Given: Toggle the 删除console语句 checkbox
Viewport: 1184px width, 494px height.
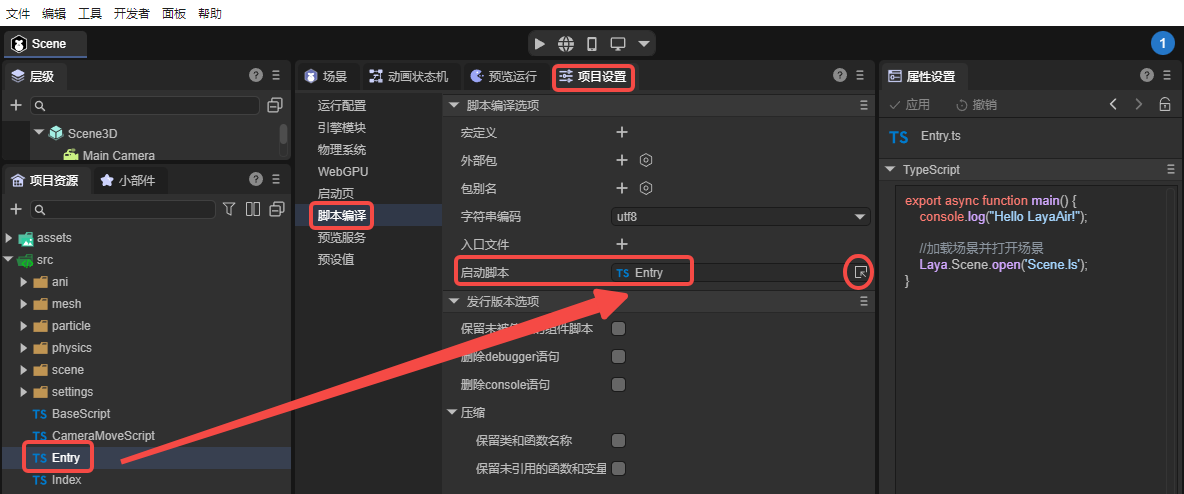Looking at the screenshot, I should 618,385.
